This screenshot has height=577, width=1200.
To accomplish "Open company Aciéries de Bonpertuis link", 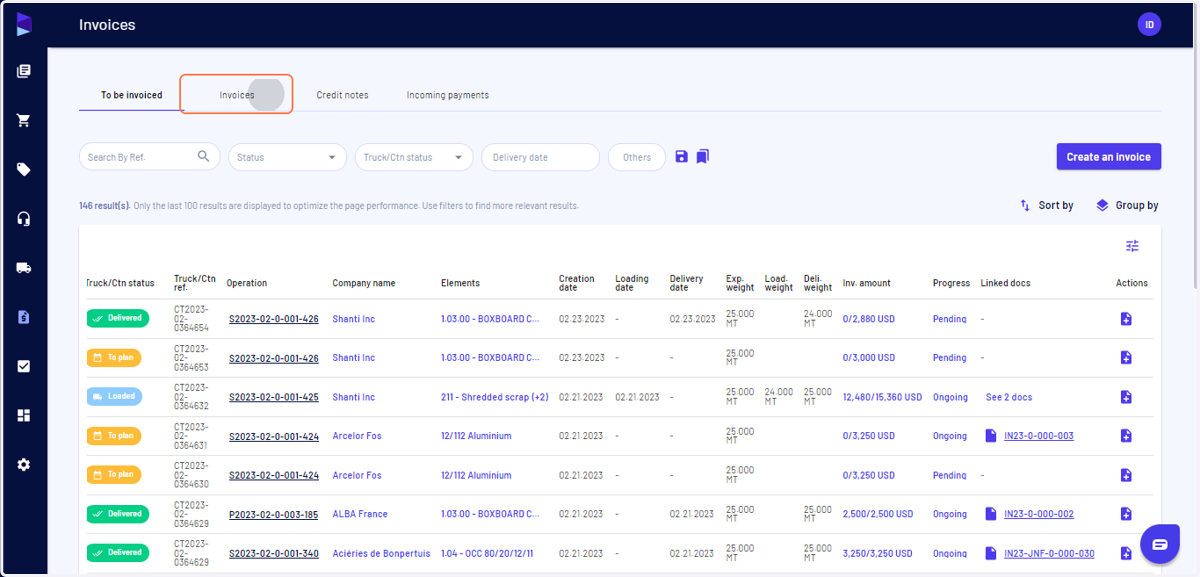I will 380,553.
